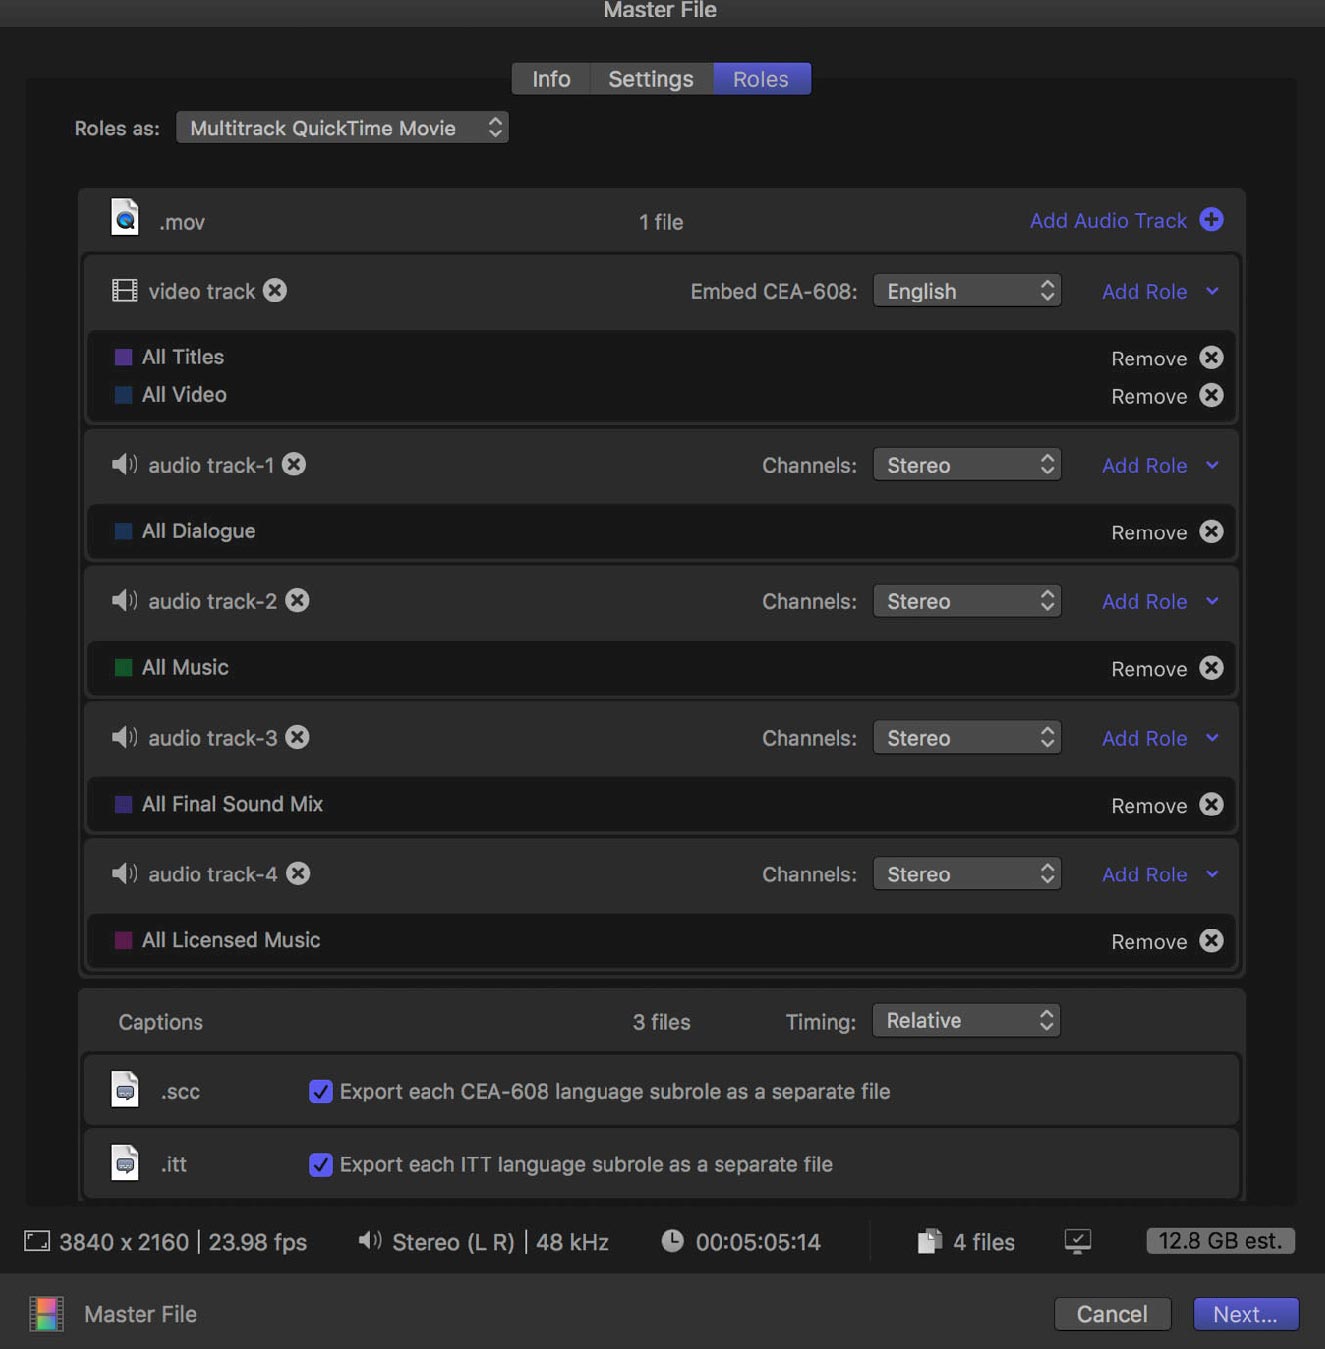Click the .scc caption file icon
This screenshot has height=1349, width=1325.
(x=125, y=1089)
